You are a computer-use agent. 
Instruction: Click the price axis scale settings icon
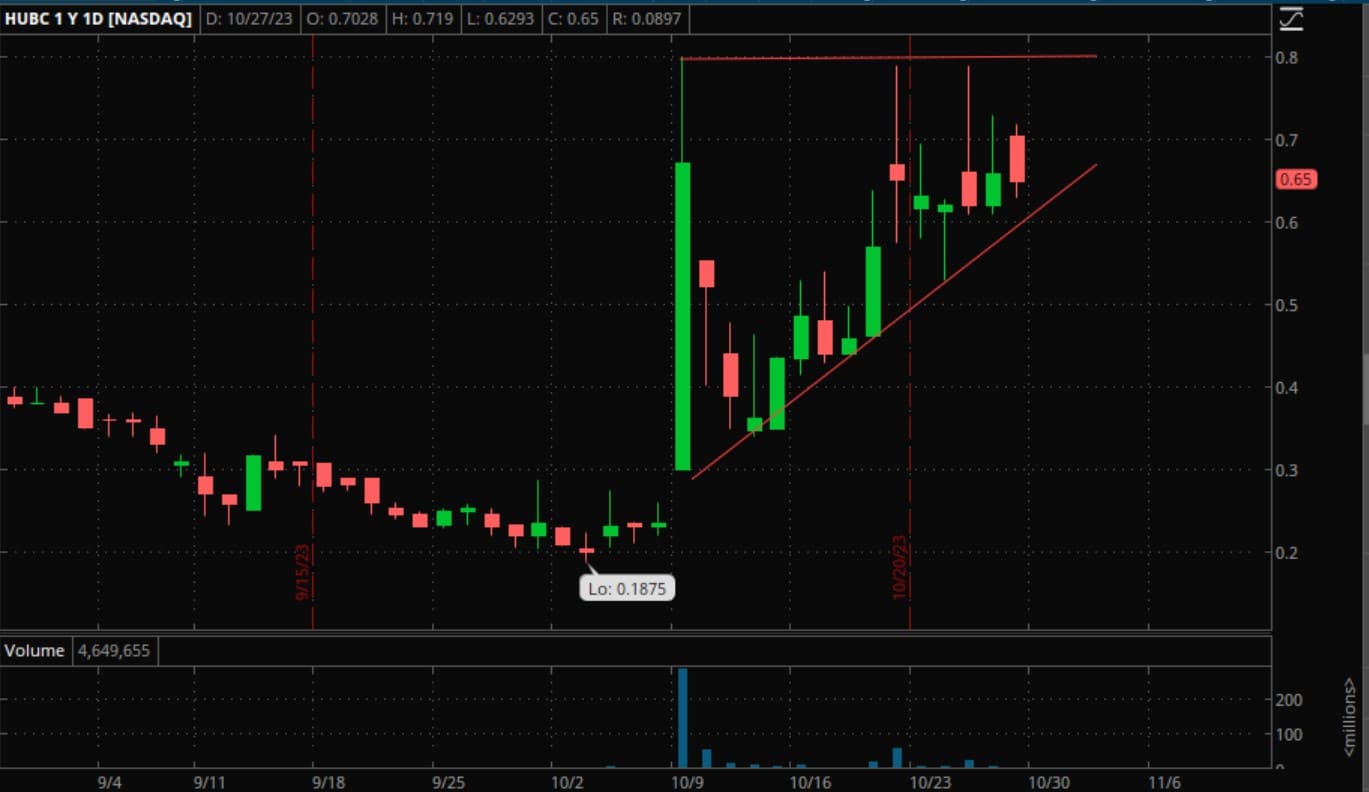click(x=1291, y=18)
